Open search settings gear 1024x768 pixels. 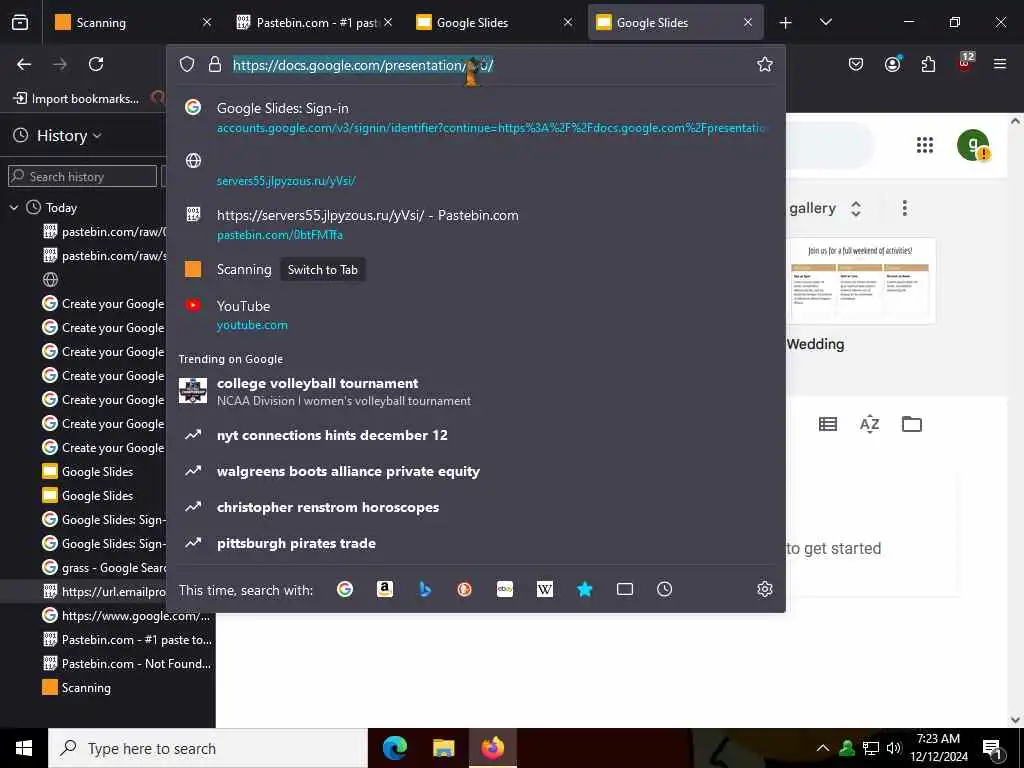click(765, 590)
